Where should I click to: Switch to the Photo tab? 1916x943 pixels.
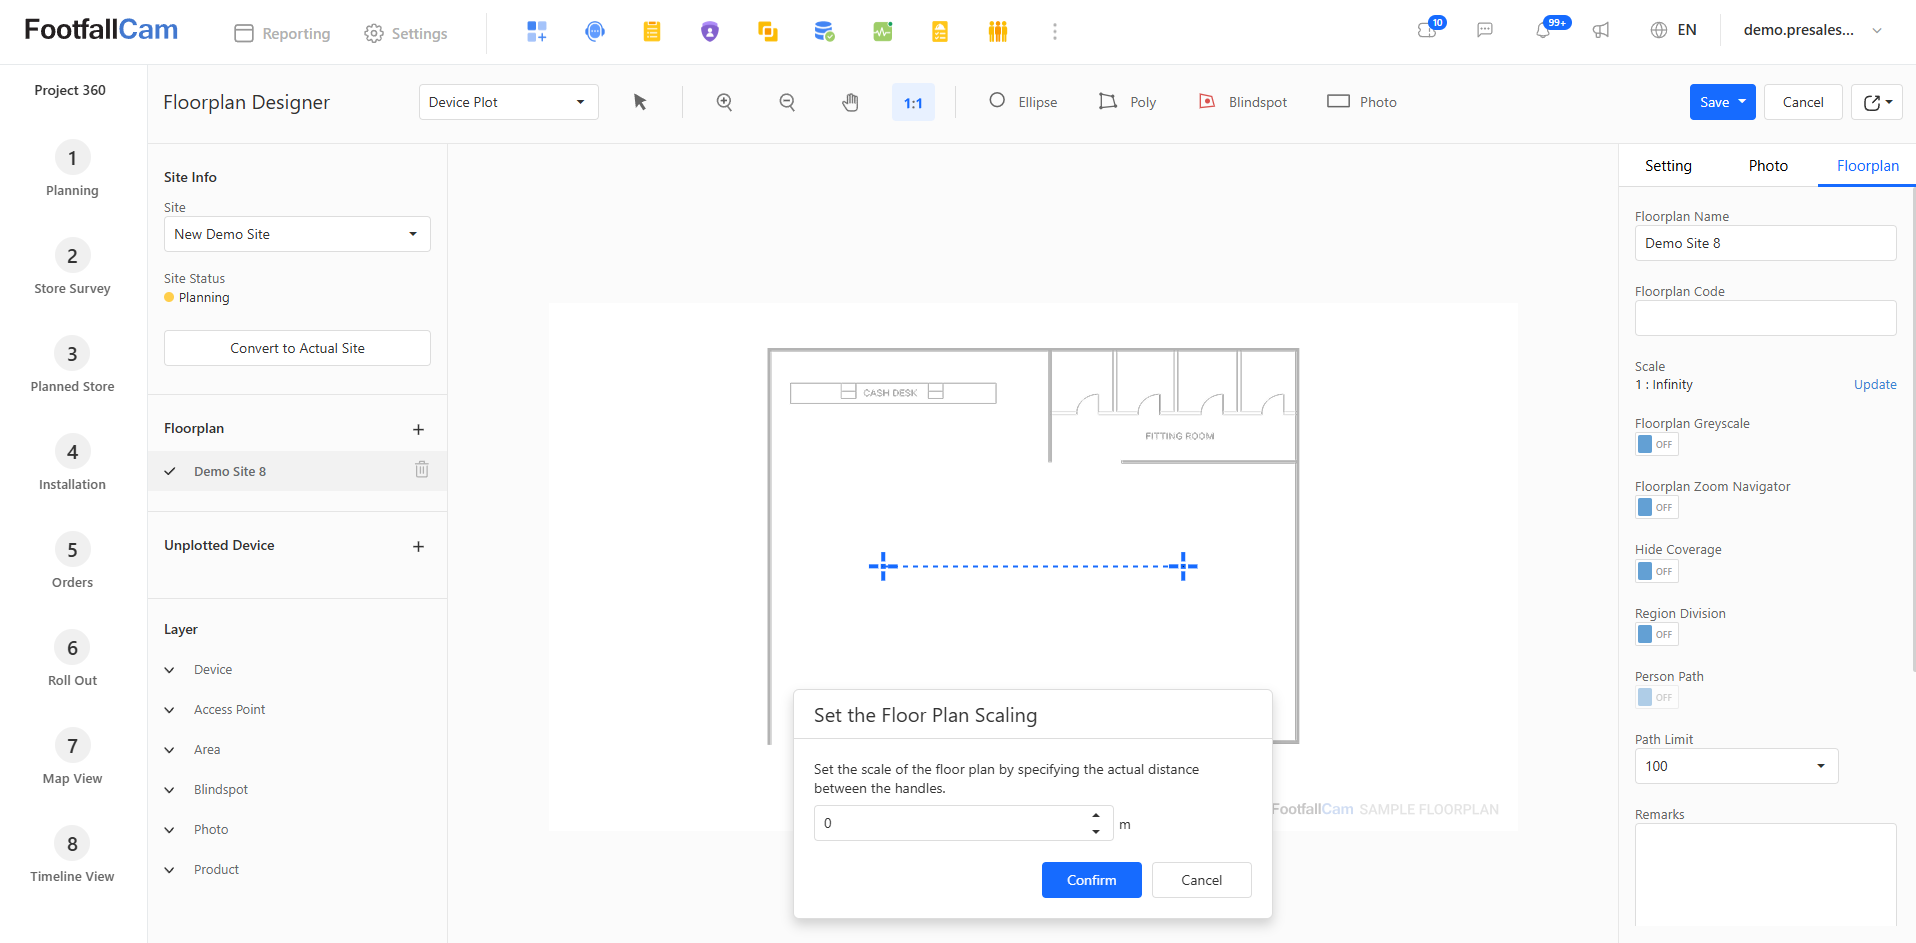[1768, 166]
